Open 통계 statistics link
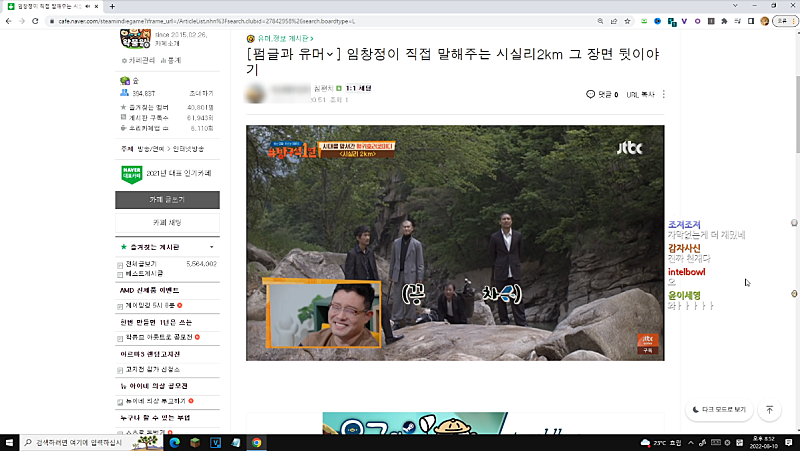Image resolution: width=800 pixels, height=451 pixels. [171, 60]
